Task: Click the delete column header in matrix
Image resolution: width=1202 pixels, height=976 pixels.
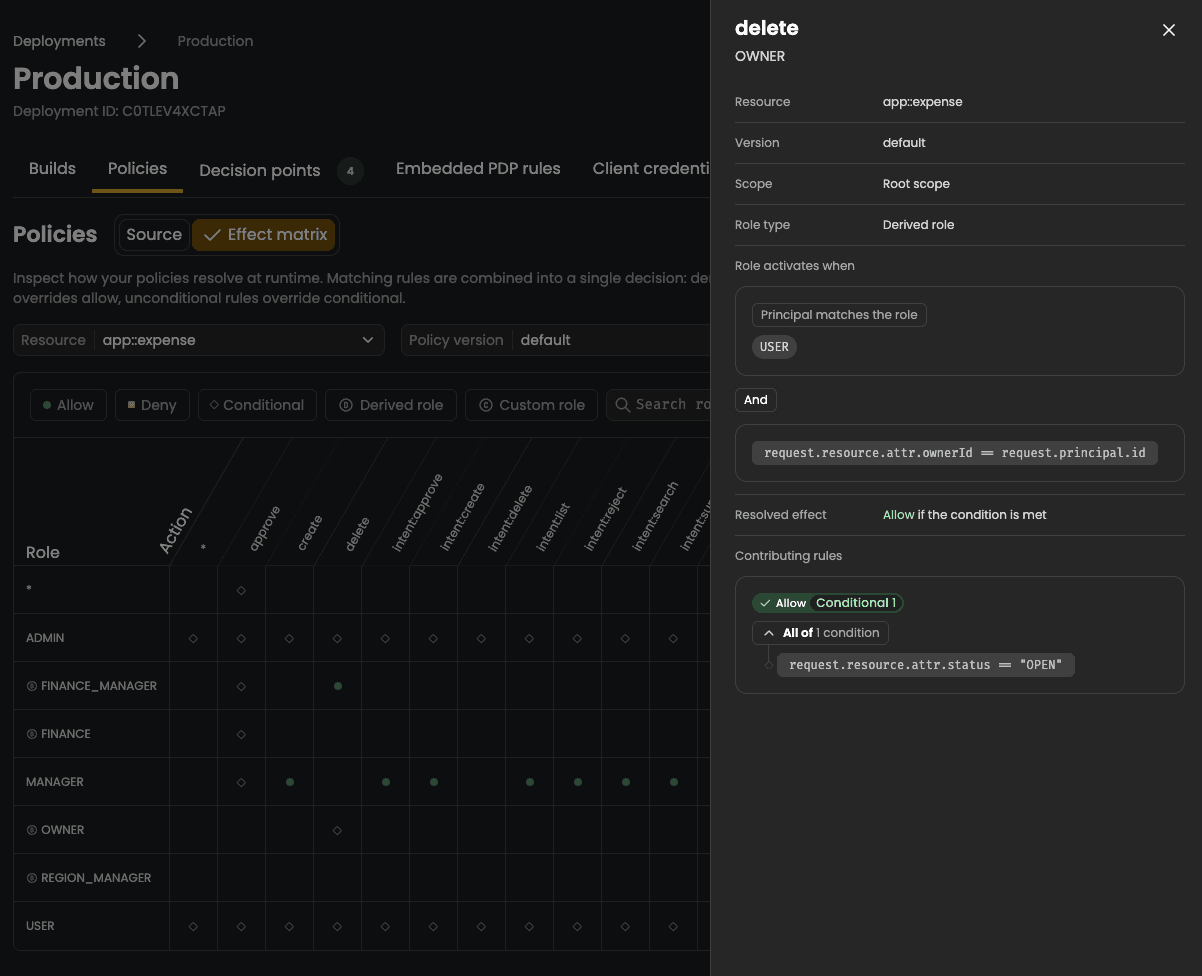Action: coord(356,534)
